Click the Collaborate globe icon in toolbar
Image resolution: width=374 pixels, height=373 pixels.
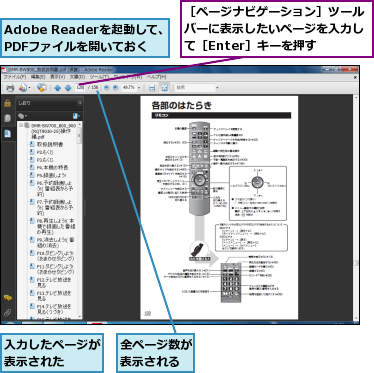pyautogui.click(x=42, y=88)
